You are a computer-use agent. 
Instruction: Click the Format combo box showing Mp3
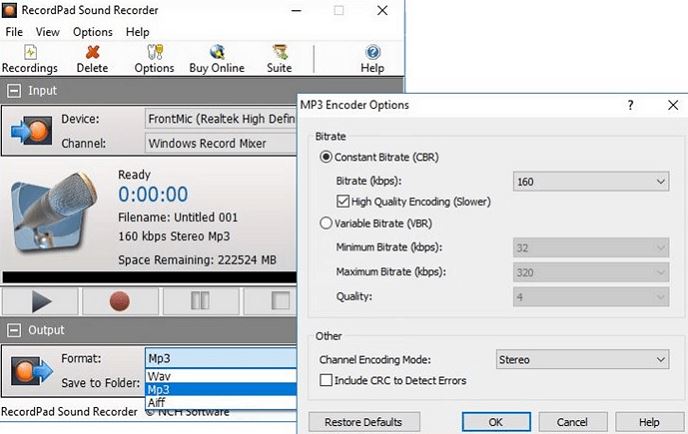click(x=221, y=358)
